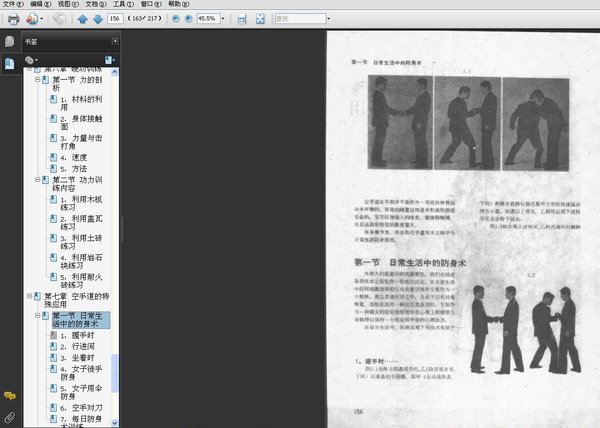Click the bookmarks scrollbar down arrow
Image resolution: width=600 pixels, height=428 pixels.
pyautogui.click(x=114, y=423)
